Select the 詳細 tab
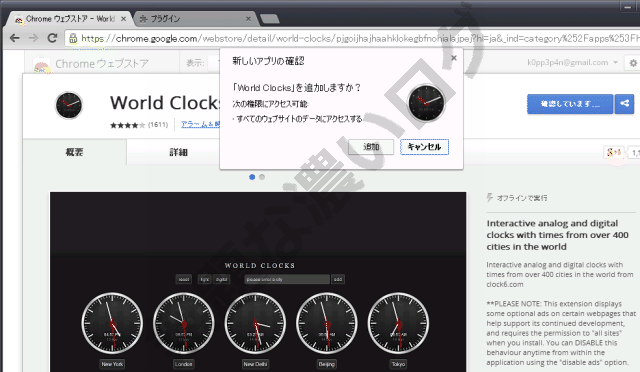 click(178, 152)
